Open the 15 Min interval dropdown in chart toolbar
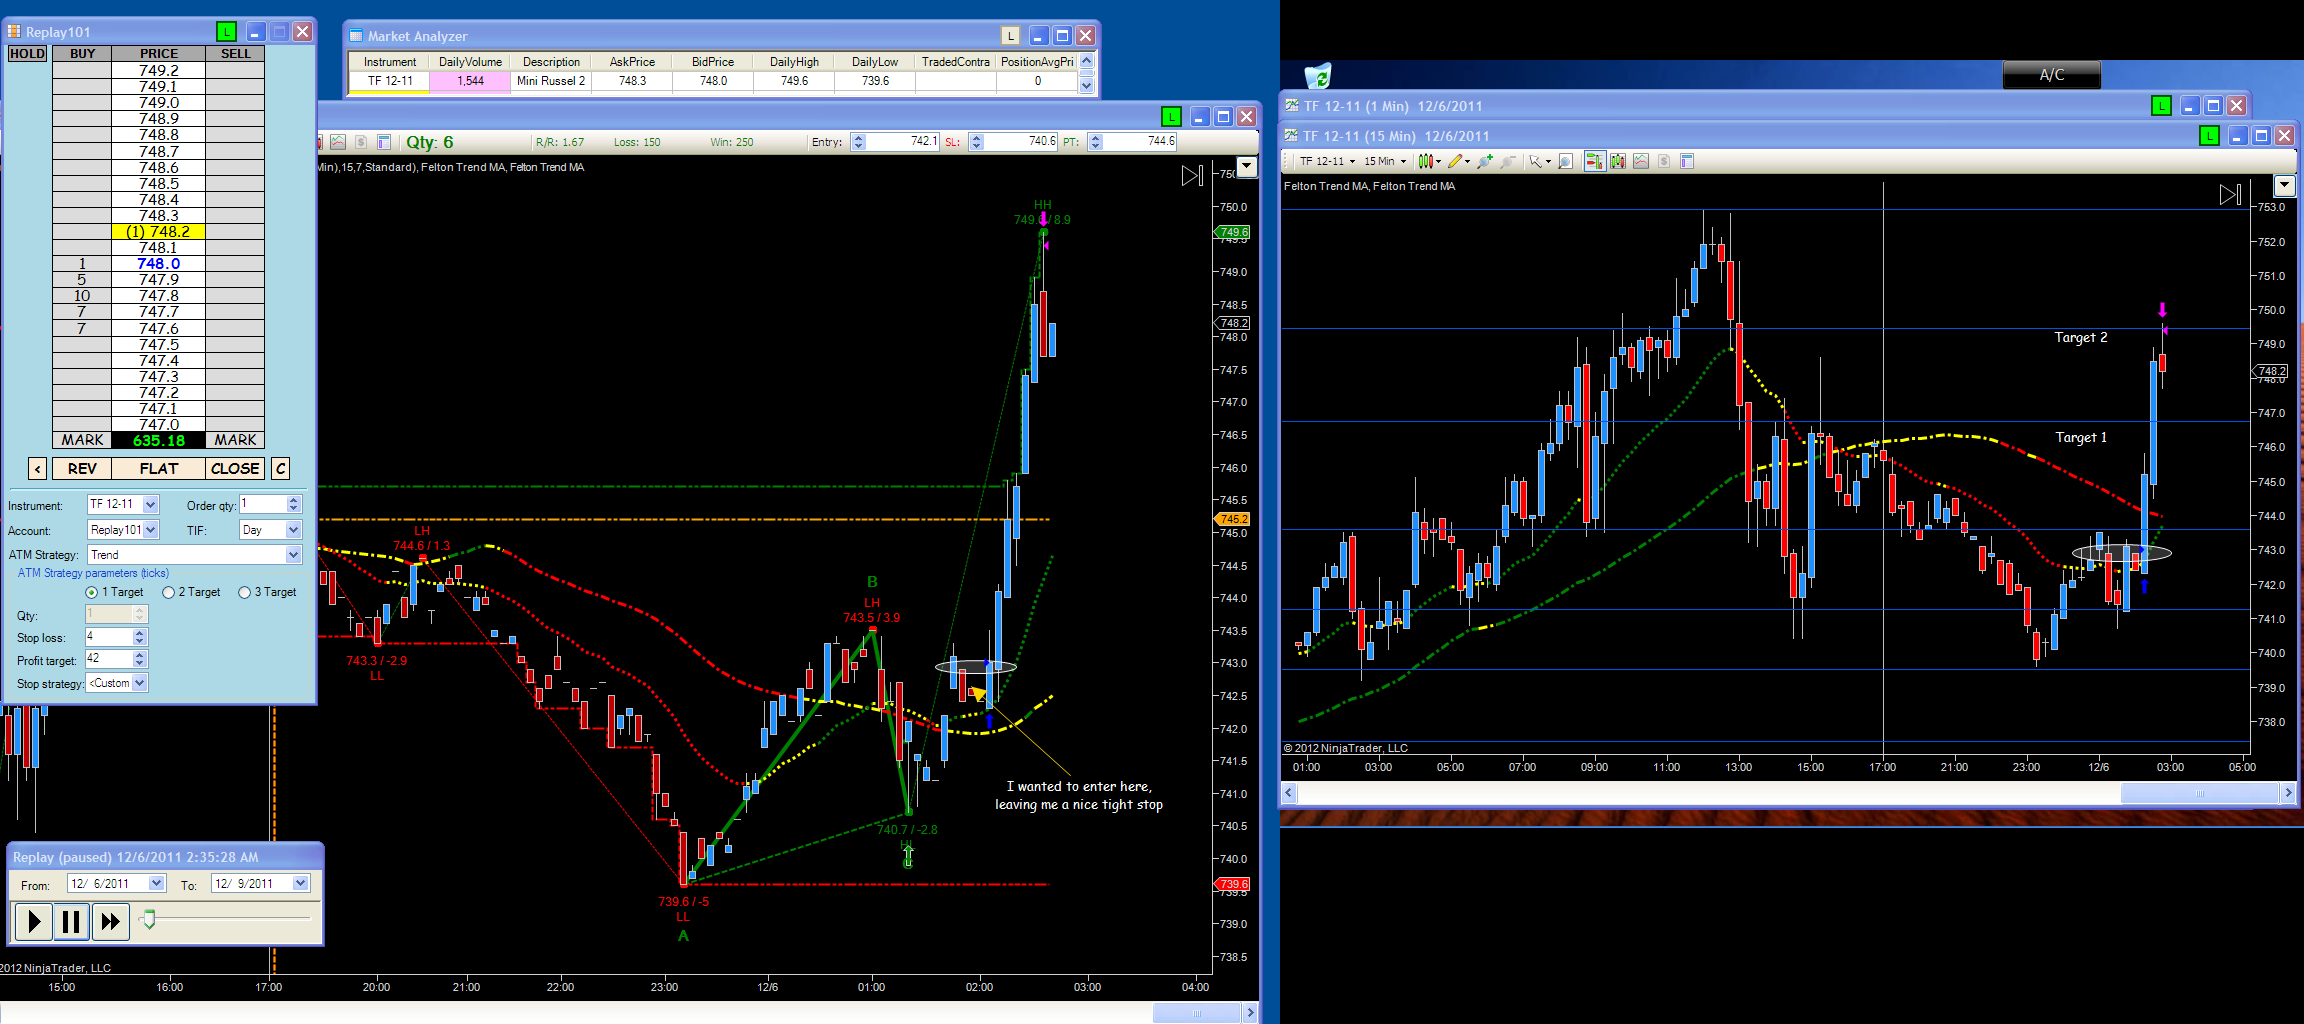2304x1024 pixels. [x=1385, y=161]
